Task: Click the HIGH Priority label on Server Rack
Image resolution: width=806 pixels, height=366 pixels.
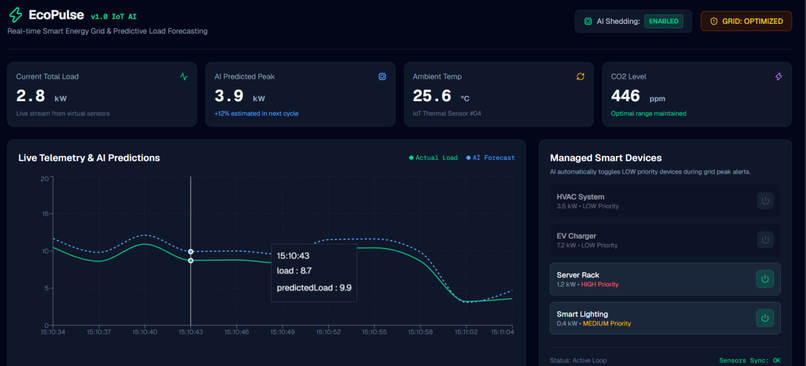Action: click(x=600, y=284)
